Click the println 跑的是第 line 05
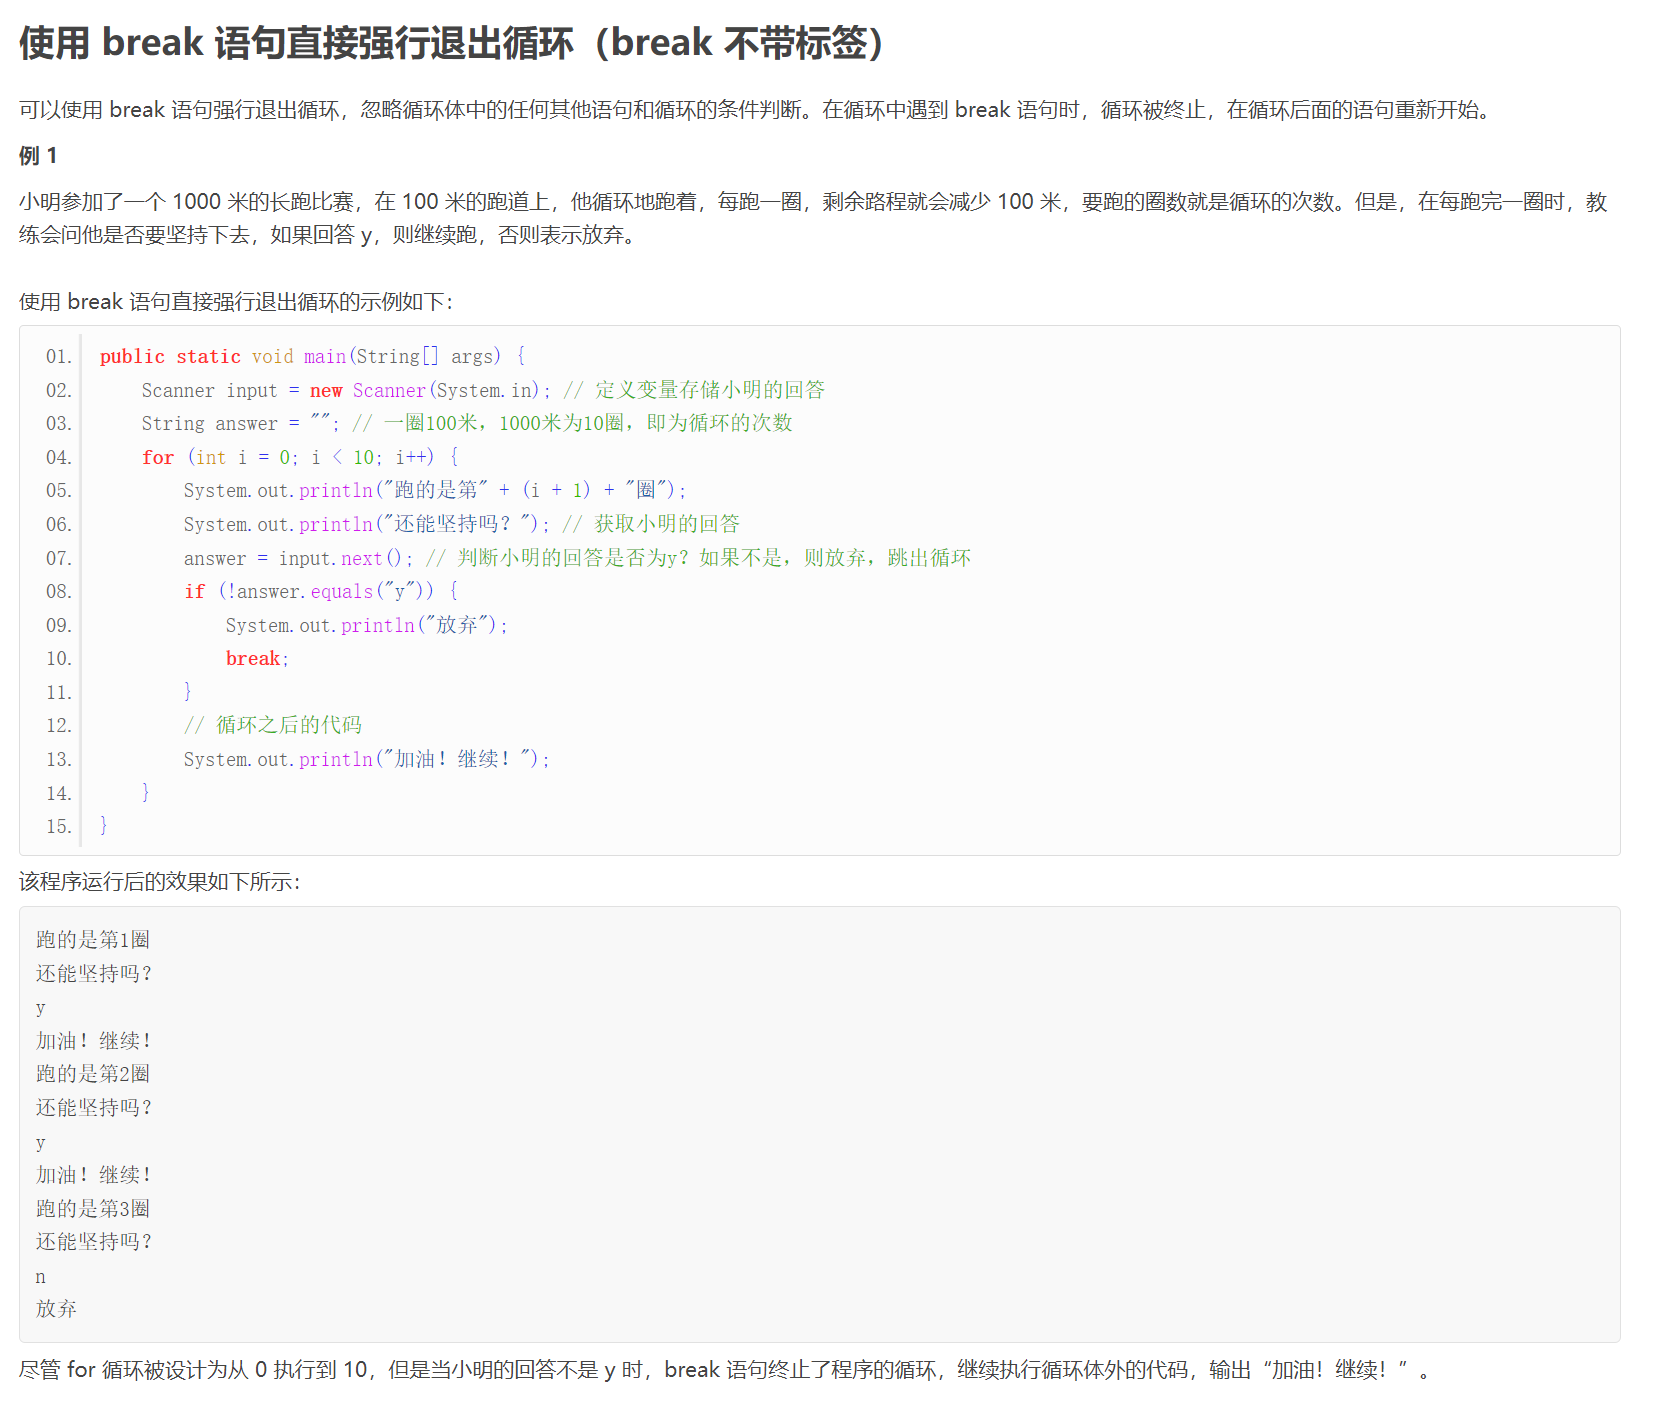 click(x=435, y=490)
